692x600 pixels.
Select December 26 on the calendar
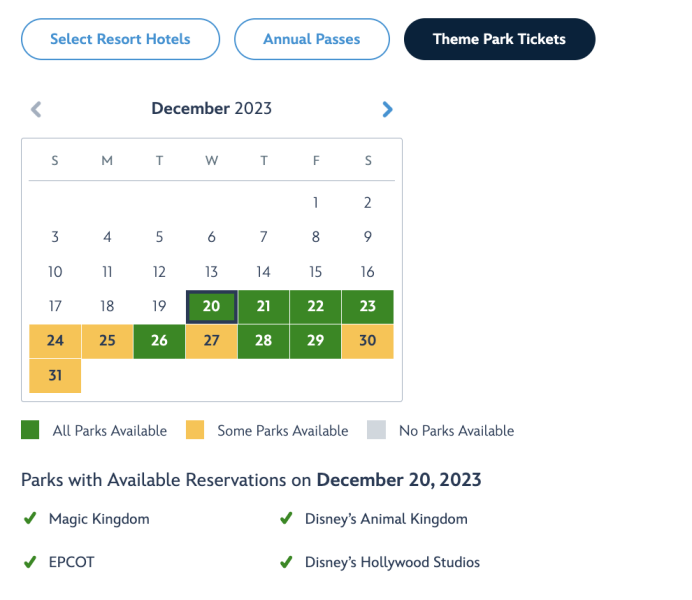[x=159, y=341]
